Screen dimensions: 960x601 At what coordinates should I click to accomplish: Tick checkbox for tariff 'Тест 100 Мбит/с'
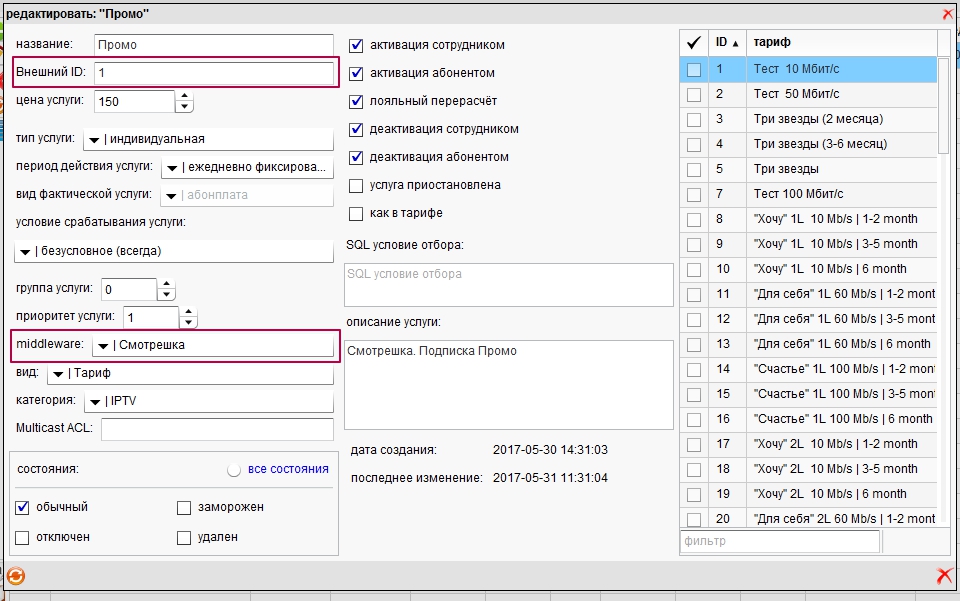pos(693,194)
